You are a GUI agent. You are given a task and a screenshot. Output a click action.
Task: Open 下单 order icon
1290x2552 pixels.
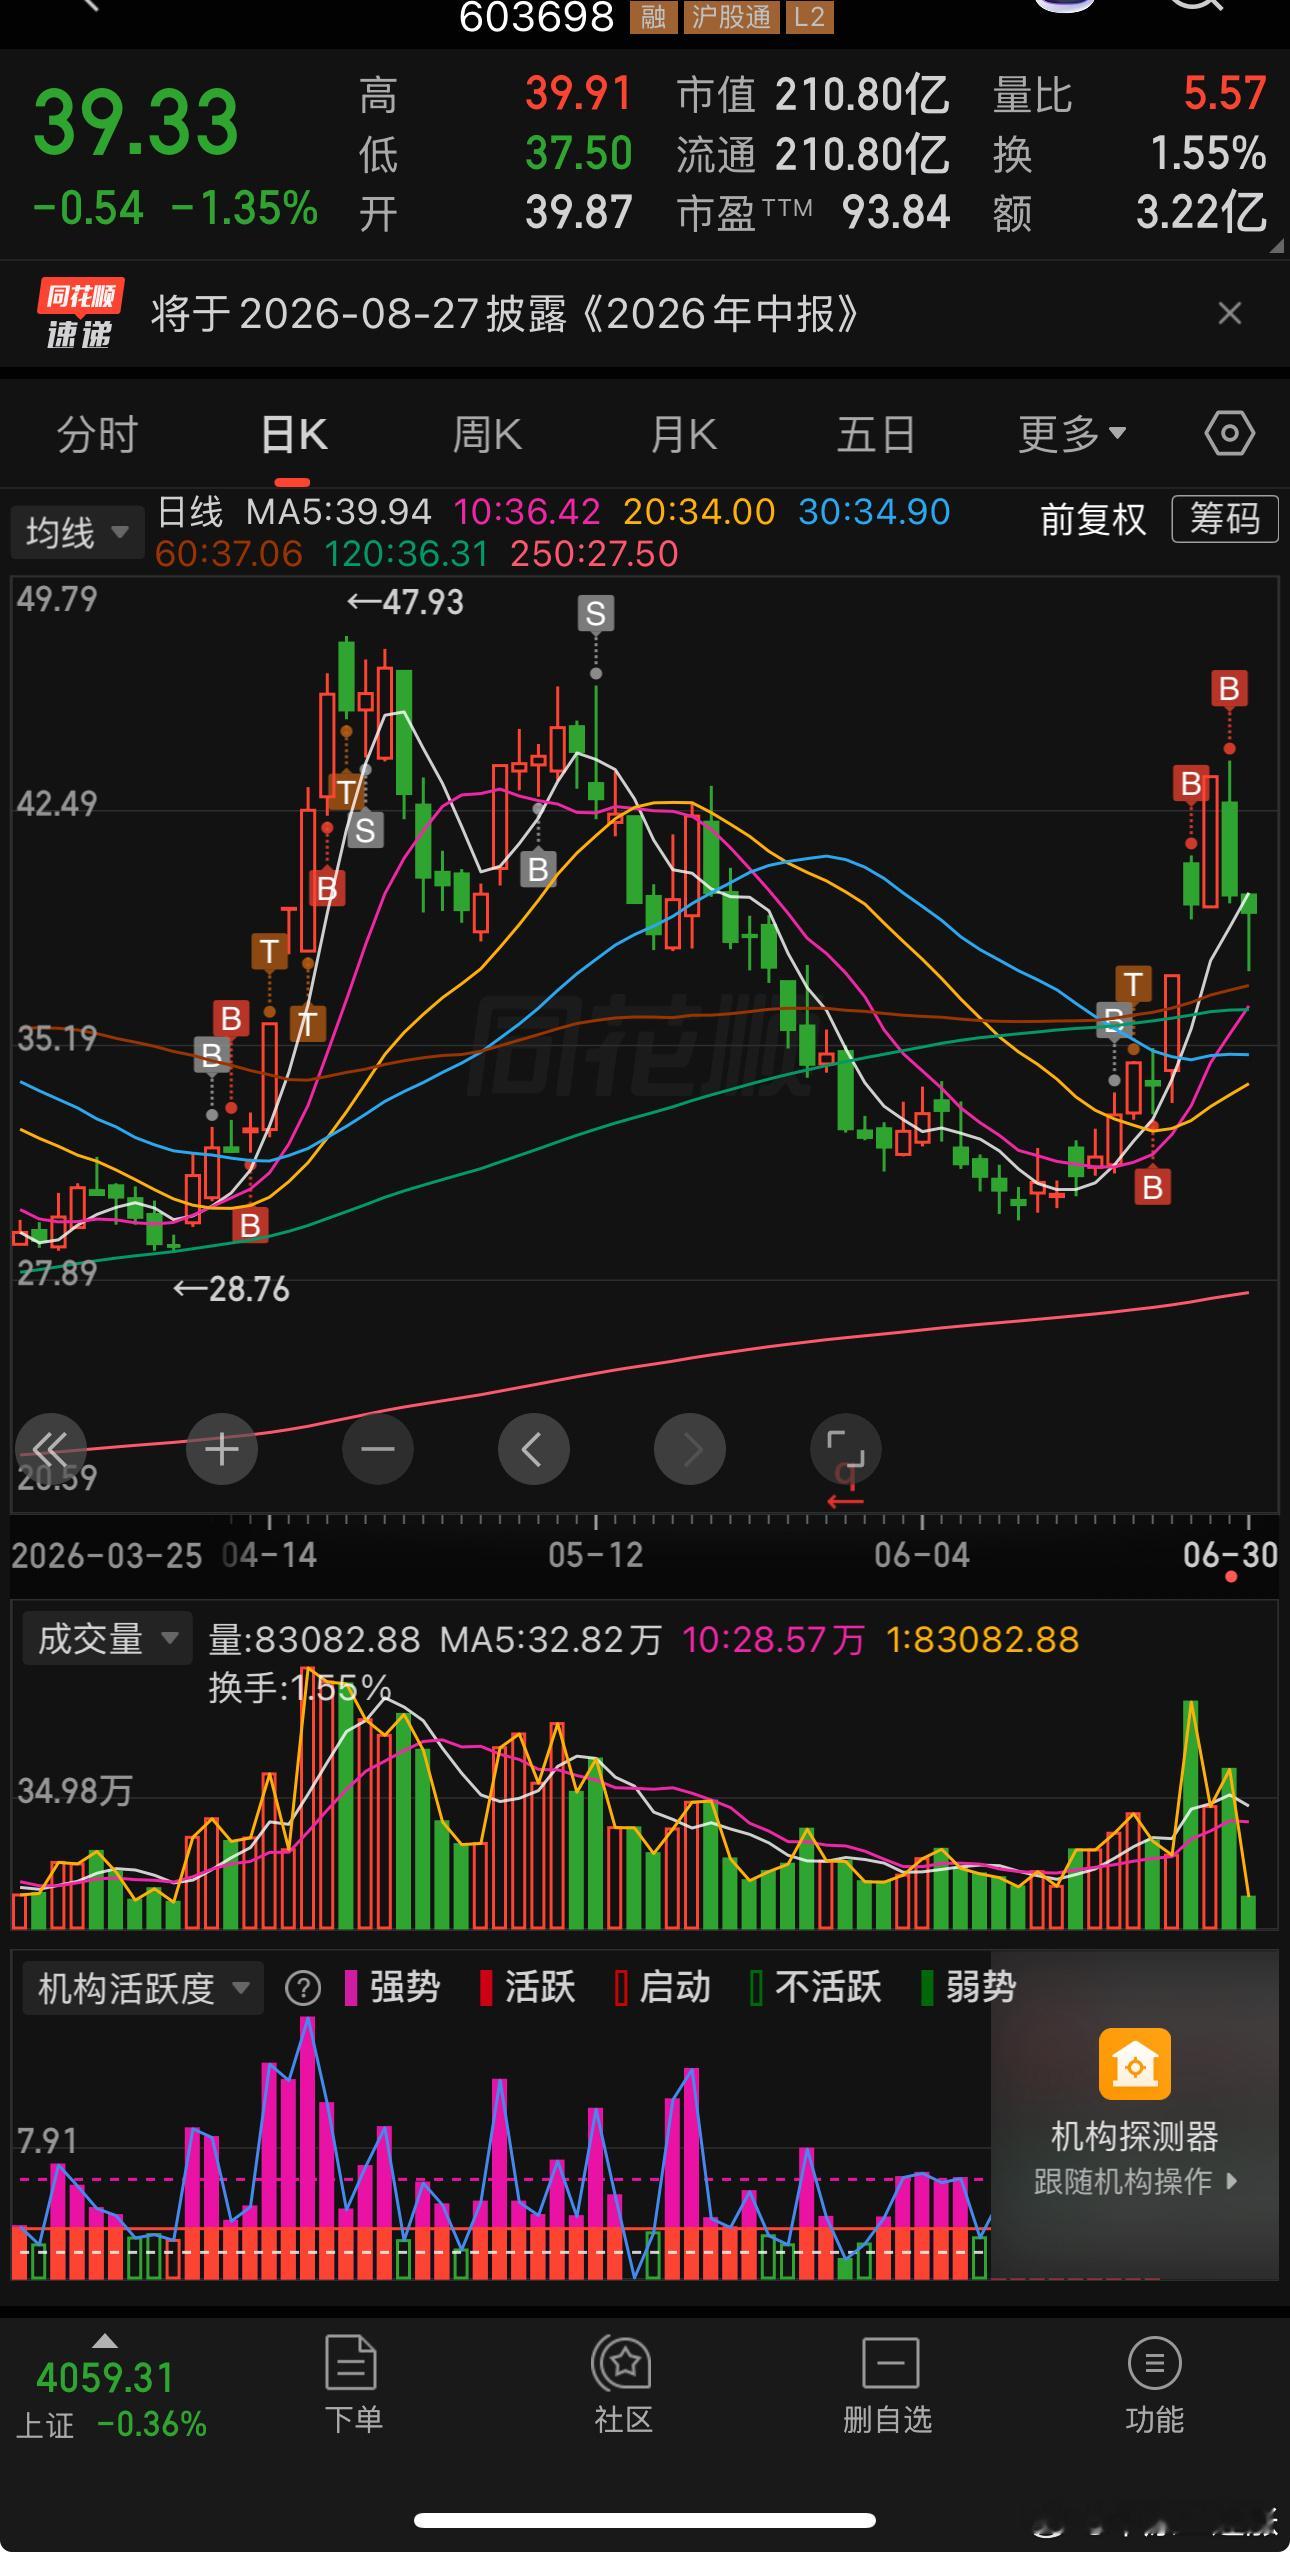pos(352,2363)
